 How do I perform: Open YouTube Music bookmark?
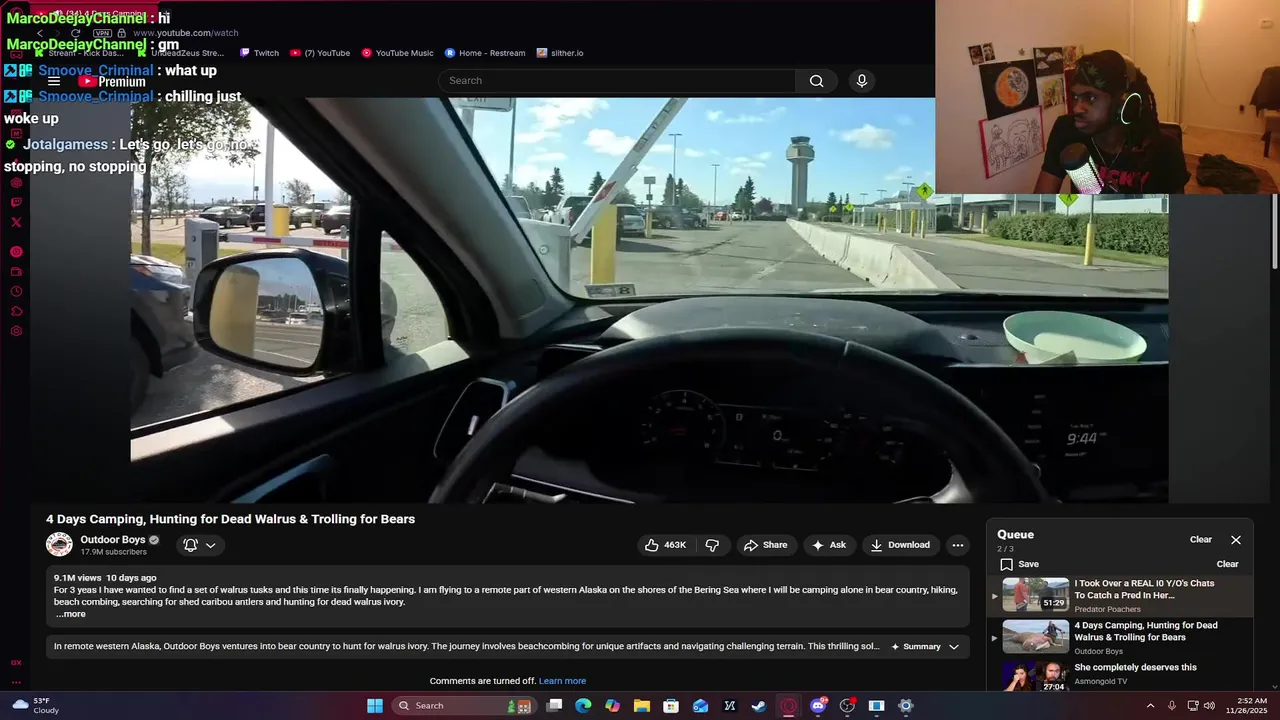click(398, 53)
